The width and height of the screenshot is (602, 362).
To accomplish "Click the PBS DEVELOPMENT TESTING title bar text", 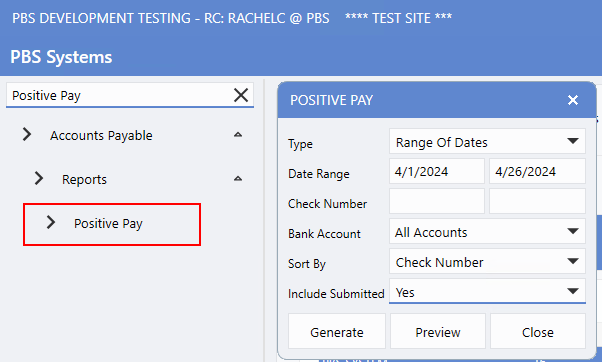I will pyautogui.click(x=170, y=18).
